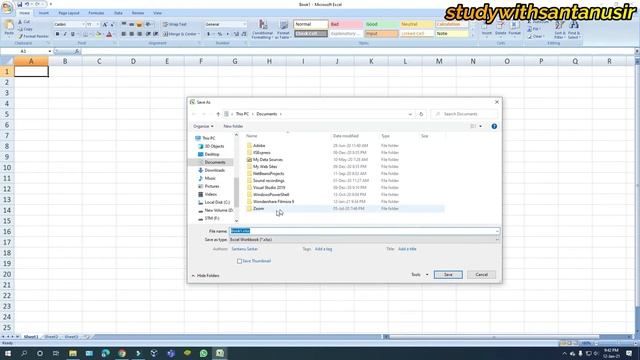Open the Organize dropdown menu

[x=203, y=127]
